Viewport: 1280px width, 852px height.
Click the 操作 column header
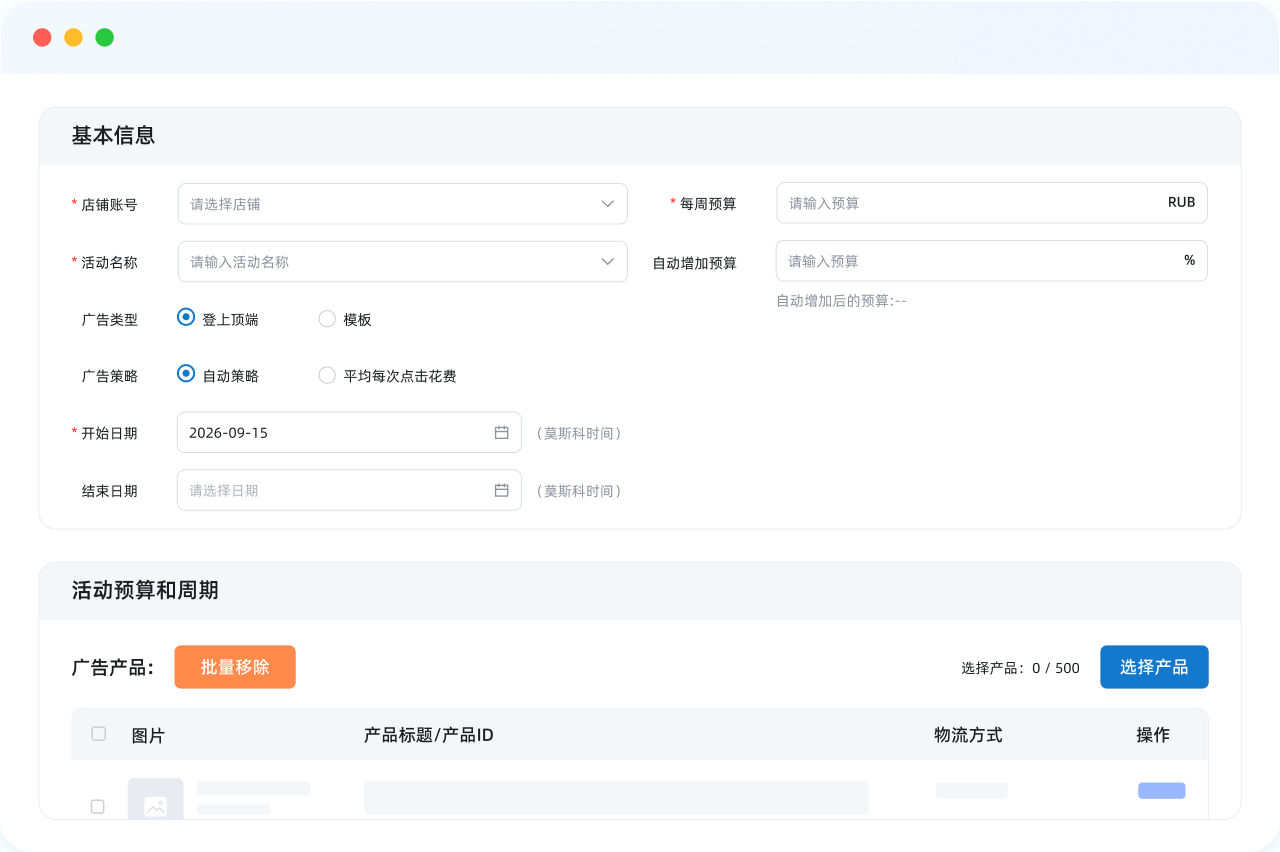(1153, 735)
